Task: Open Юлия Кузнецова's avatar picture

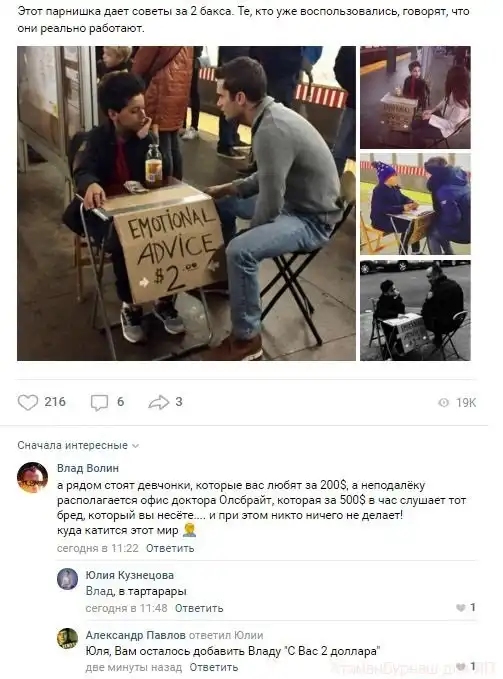Action: click(68, 579)
